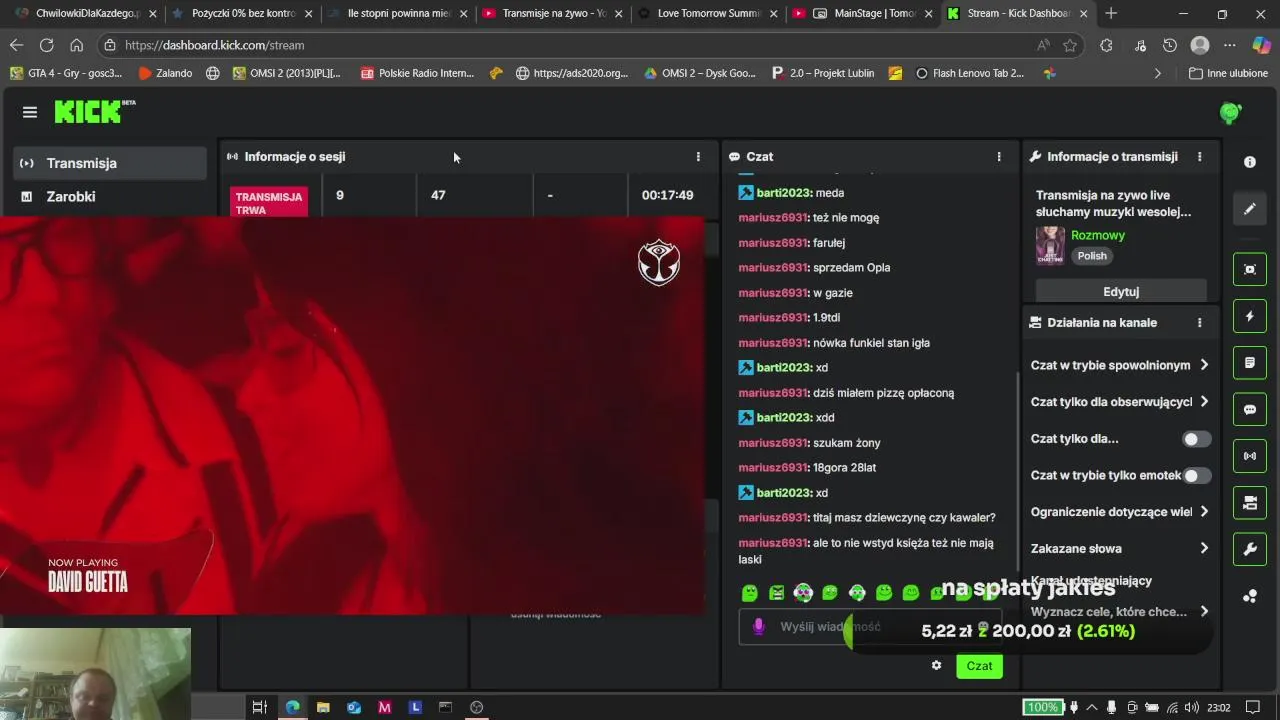Click the info icon in right sidebar
The image size is (1280, 720).
(x=1250, y=162)
